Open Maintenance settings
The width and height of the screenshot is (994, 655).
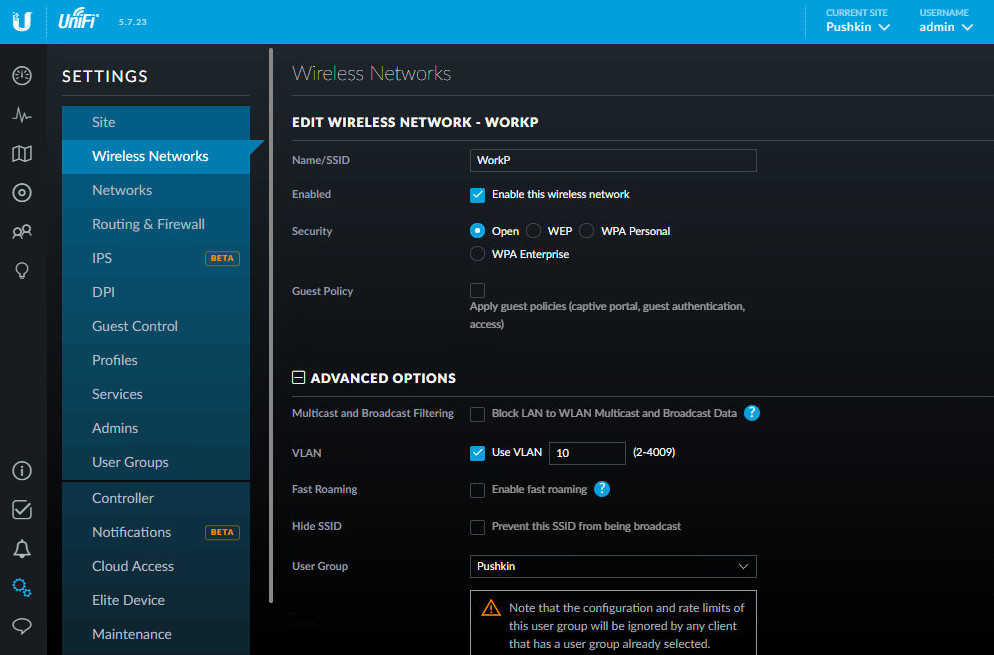pos(156,635)
